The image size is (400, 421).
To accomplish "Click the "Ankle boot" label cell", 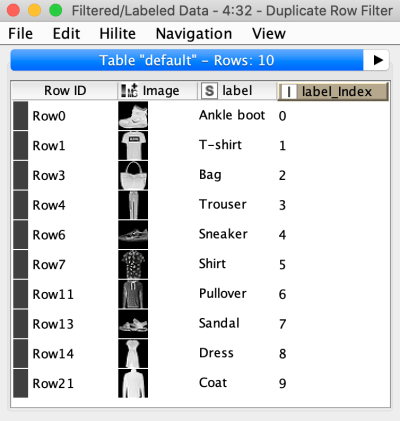I will pos(232,115).
